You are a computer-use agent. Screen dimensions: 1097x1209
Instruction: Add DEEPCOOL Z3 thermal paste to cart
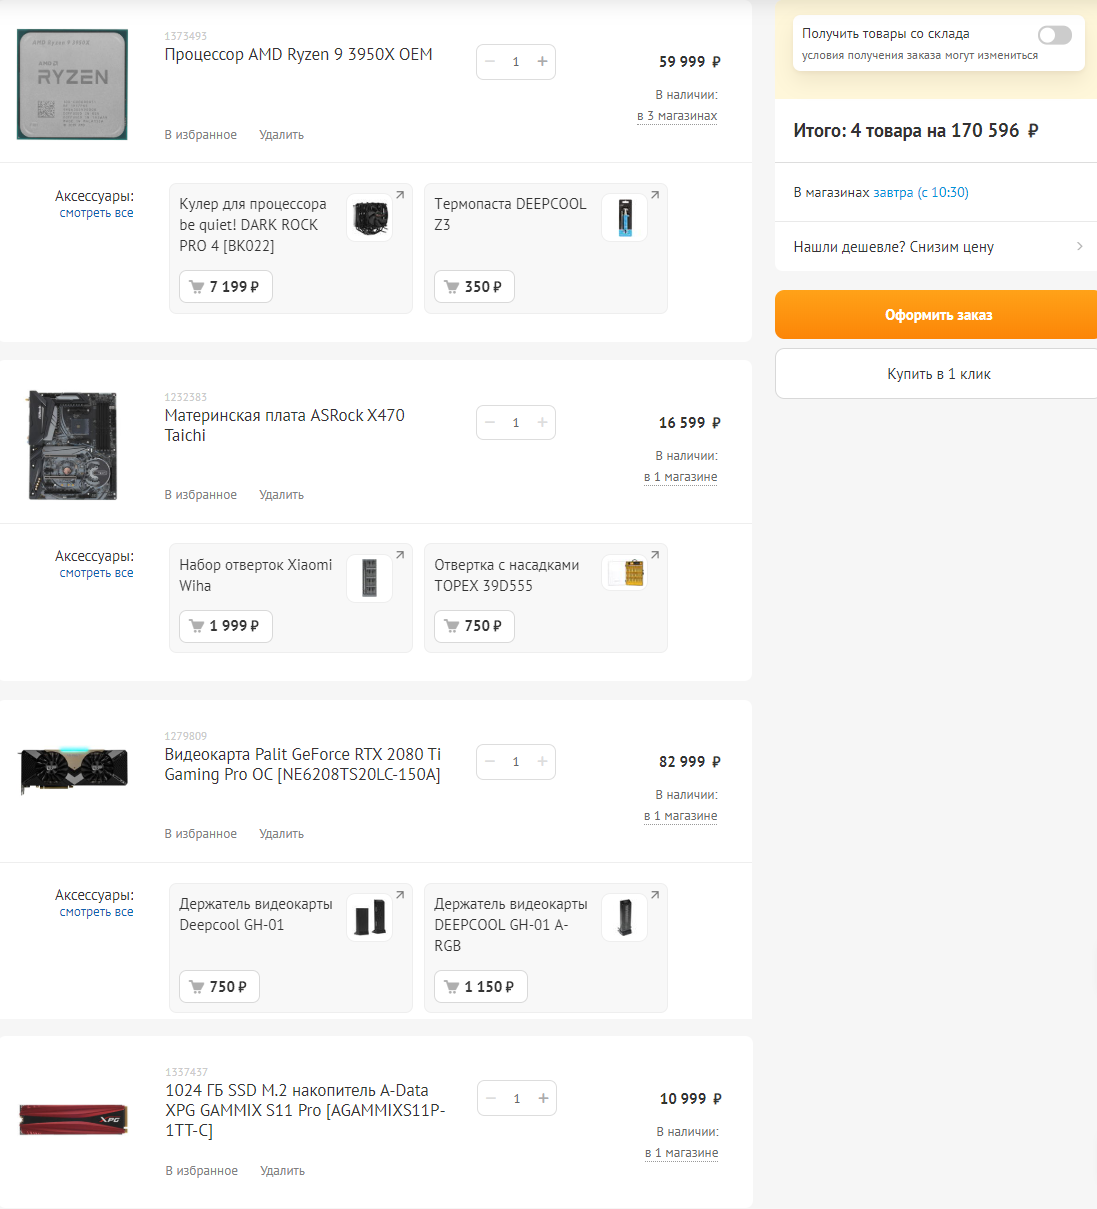[474, 287]
